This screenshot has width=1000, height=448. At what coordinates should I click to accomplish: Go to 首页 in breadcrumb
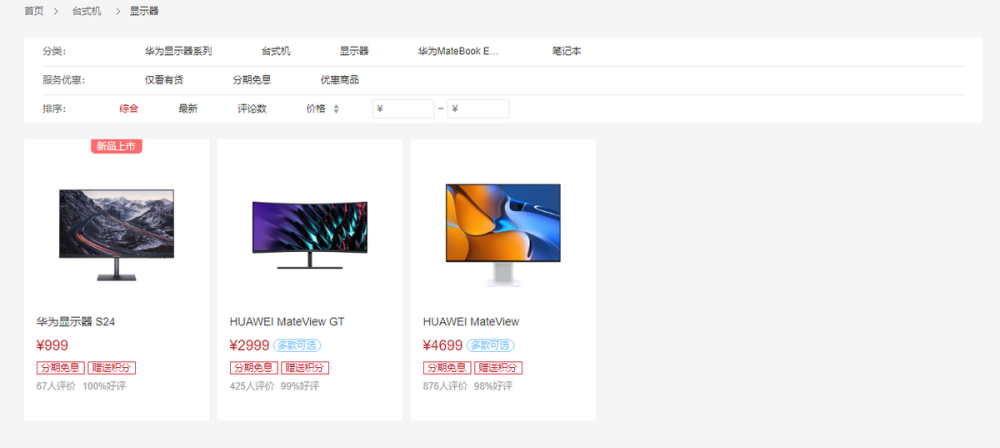tap(34, 11)
